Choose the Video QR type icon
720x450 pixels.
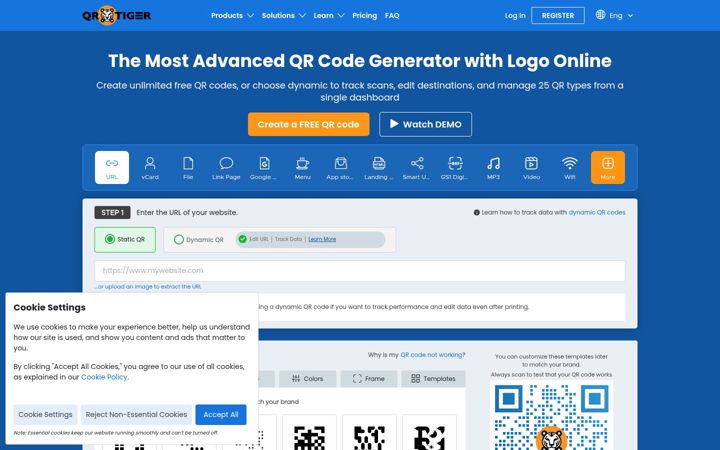531,167
